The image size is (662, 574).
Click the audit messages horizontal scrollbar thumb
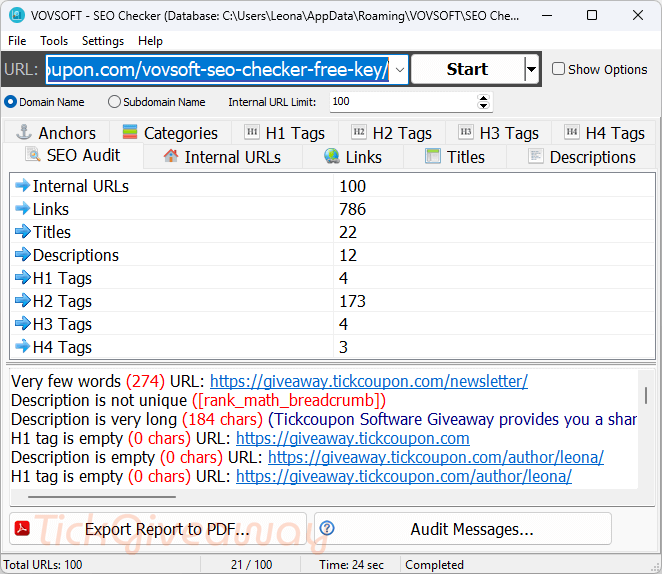click(x=102, y=497)
